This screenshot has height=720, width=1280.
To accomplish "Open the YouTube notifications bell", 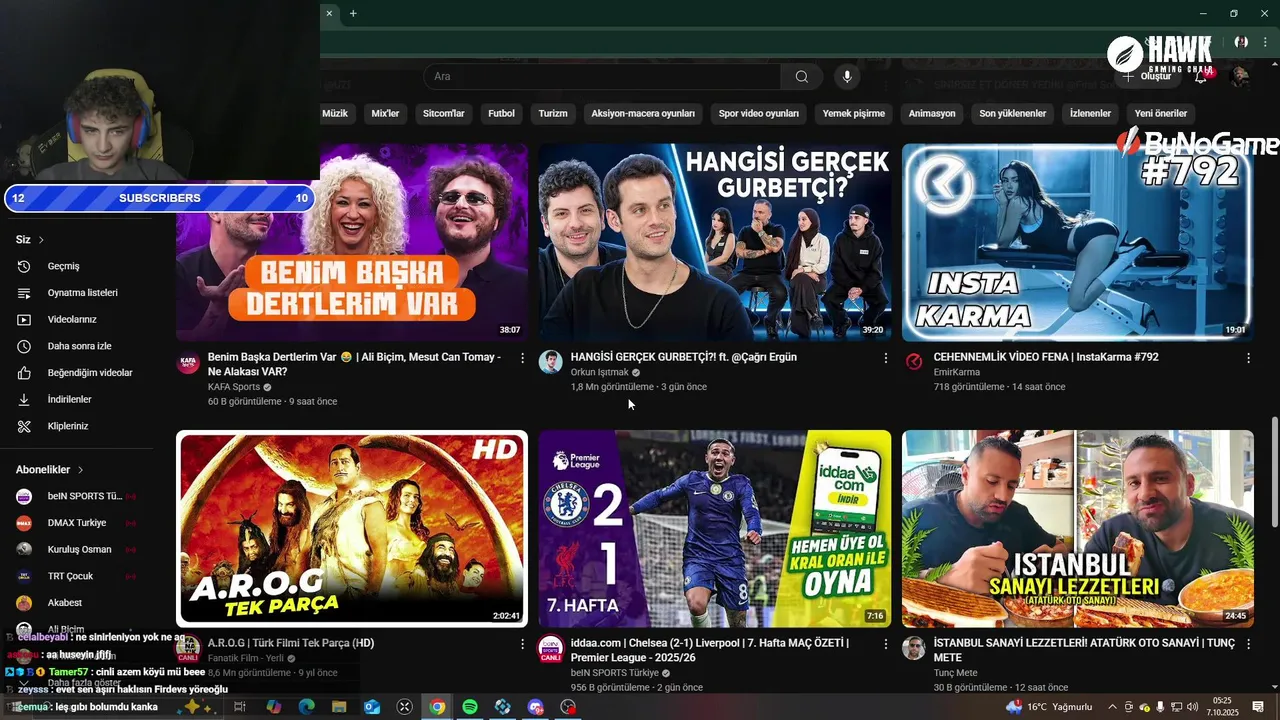I will click(x=1203, y=76).
